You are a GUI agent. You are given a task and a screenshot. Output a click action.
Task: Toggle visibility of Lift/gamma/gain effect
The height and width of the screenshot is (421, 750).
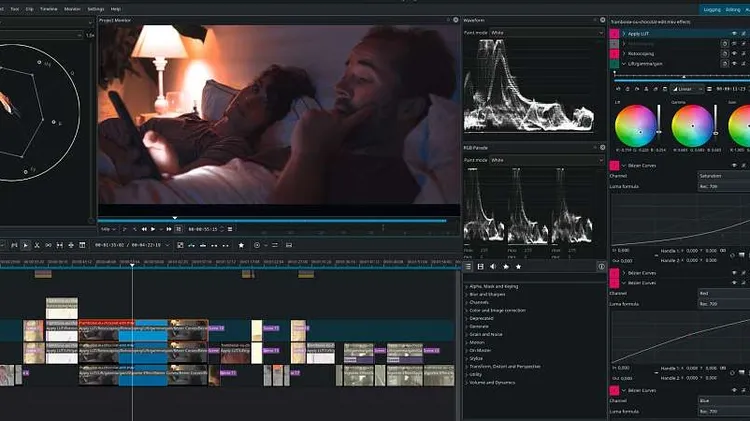[x=733, y=63]
